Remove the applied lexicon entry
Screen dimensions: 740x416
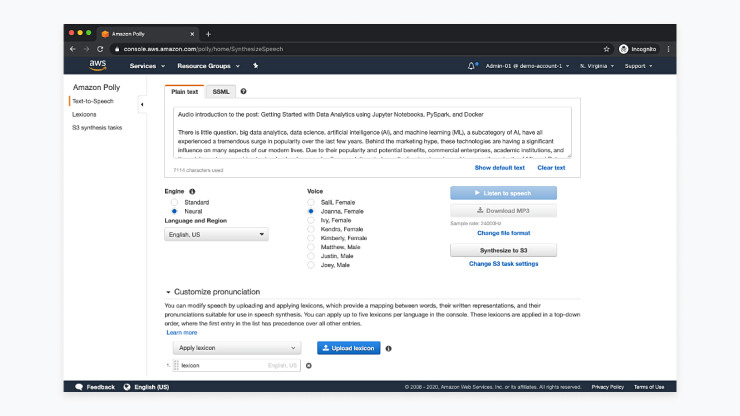[x=309, y=365]
